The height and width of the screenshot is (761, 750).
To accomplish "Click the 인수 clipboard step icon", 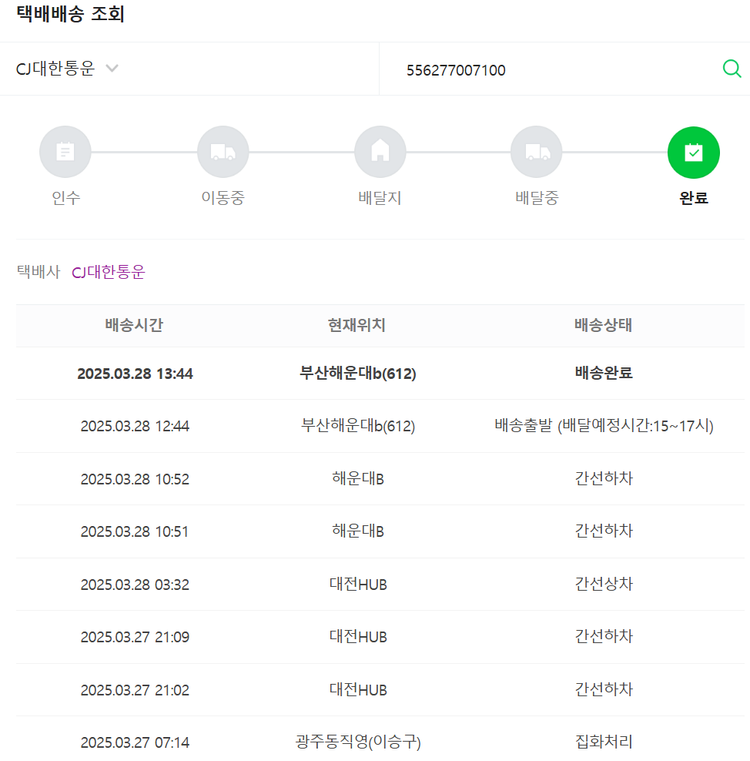I will point(65,152).
